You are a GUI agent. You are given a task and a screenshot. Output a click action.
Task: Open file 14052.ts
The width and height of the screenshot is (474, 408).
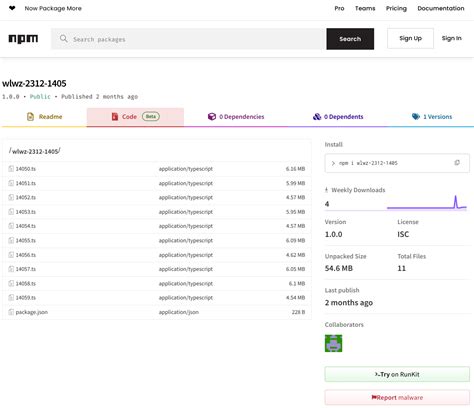tap(26, 197)
